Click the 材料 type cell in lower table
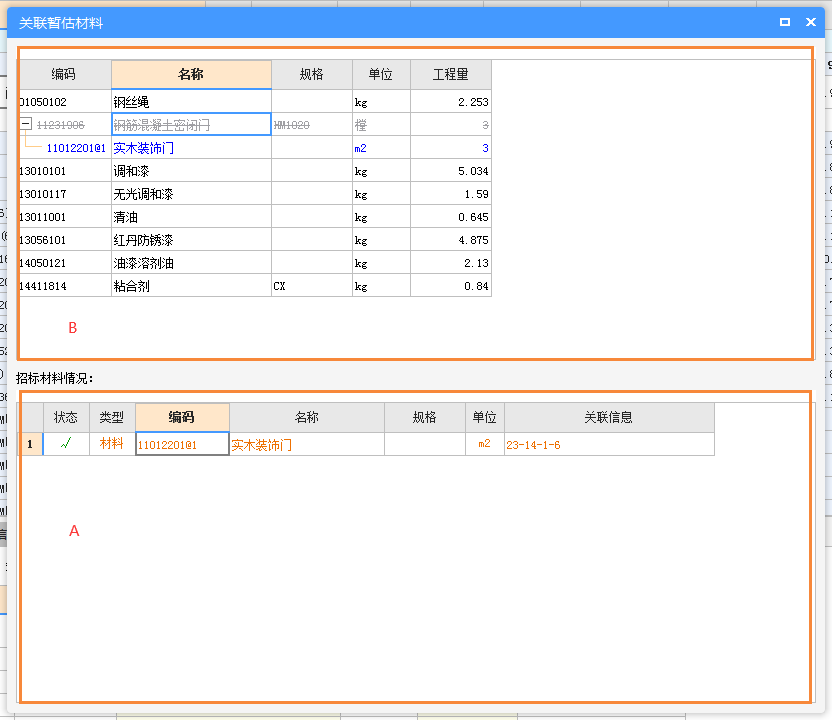832x720 pixels. 111,444
